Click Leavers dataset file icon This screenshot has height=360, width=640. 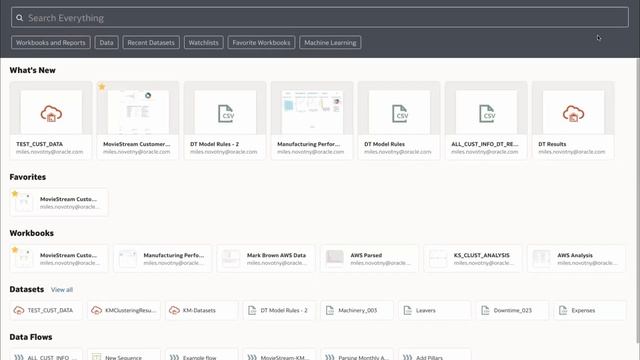(x=407, y=310)
